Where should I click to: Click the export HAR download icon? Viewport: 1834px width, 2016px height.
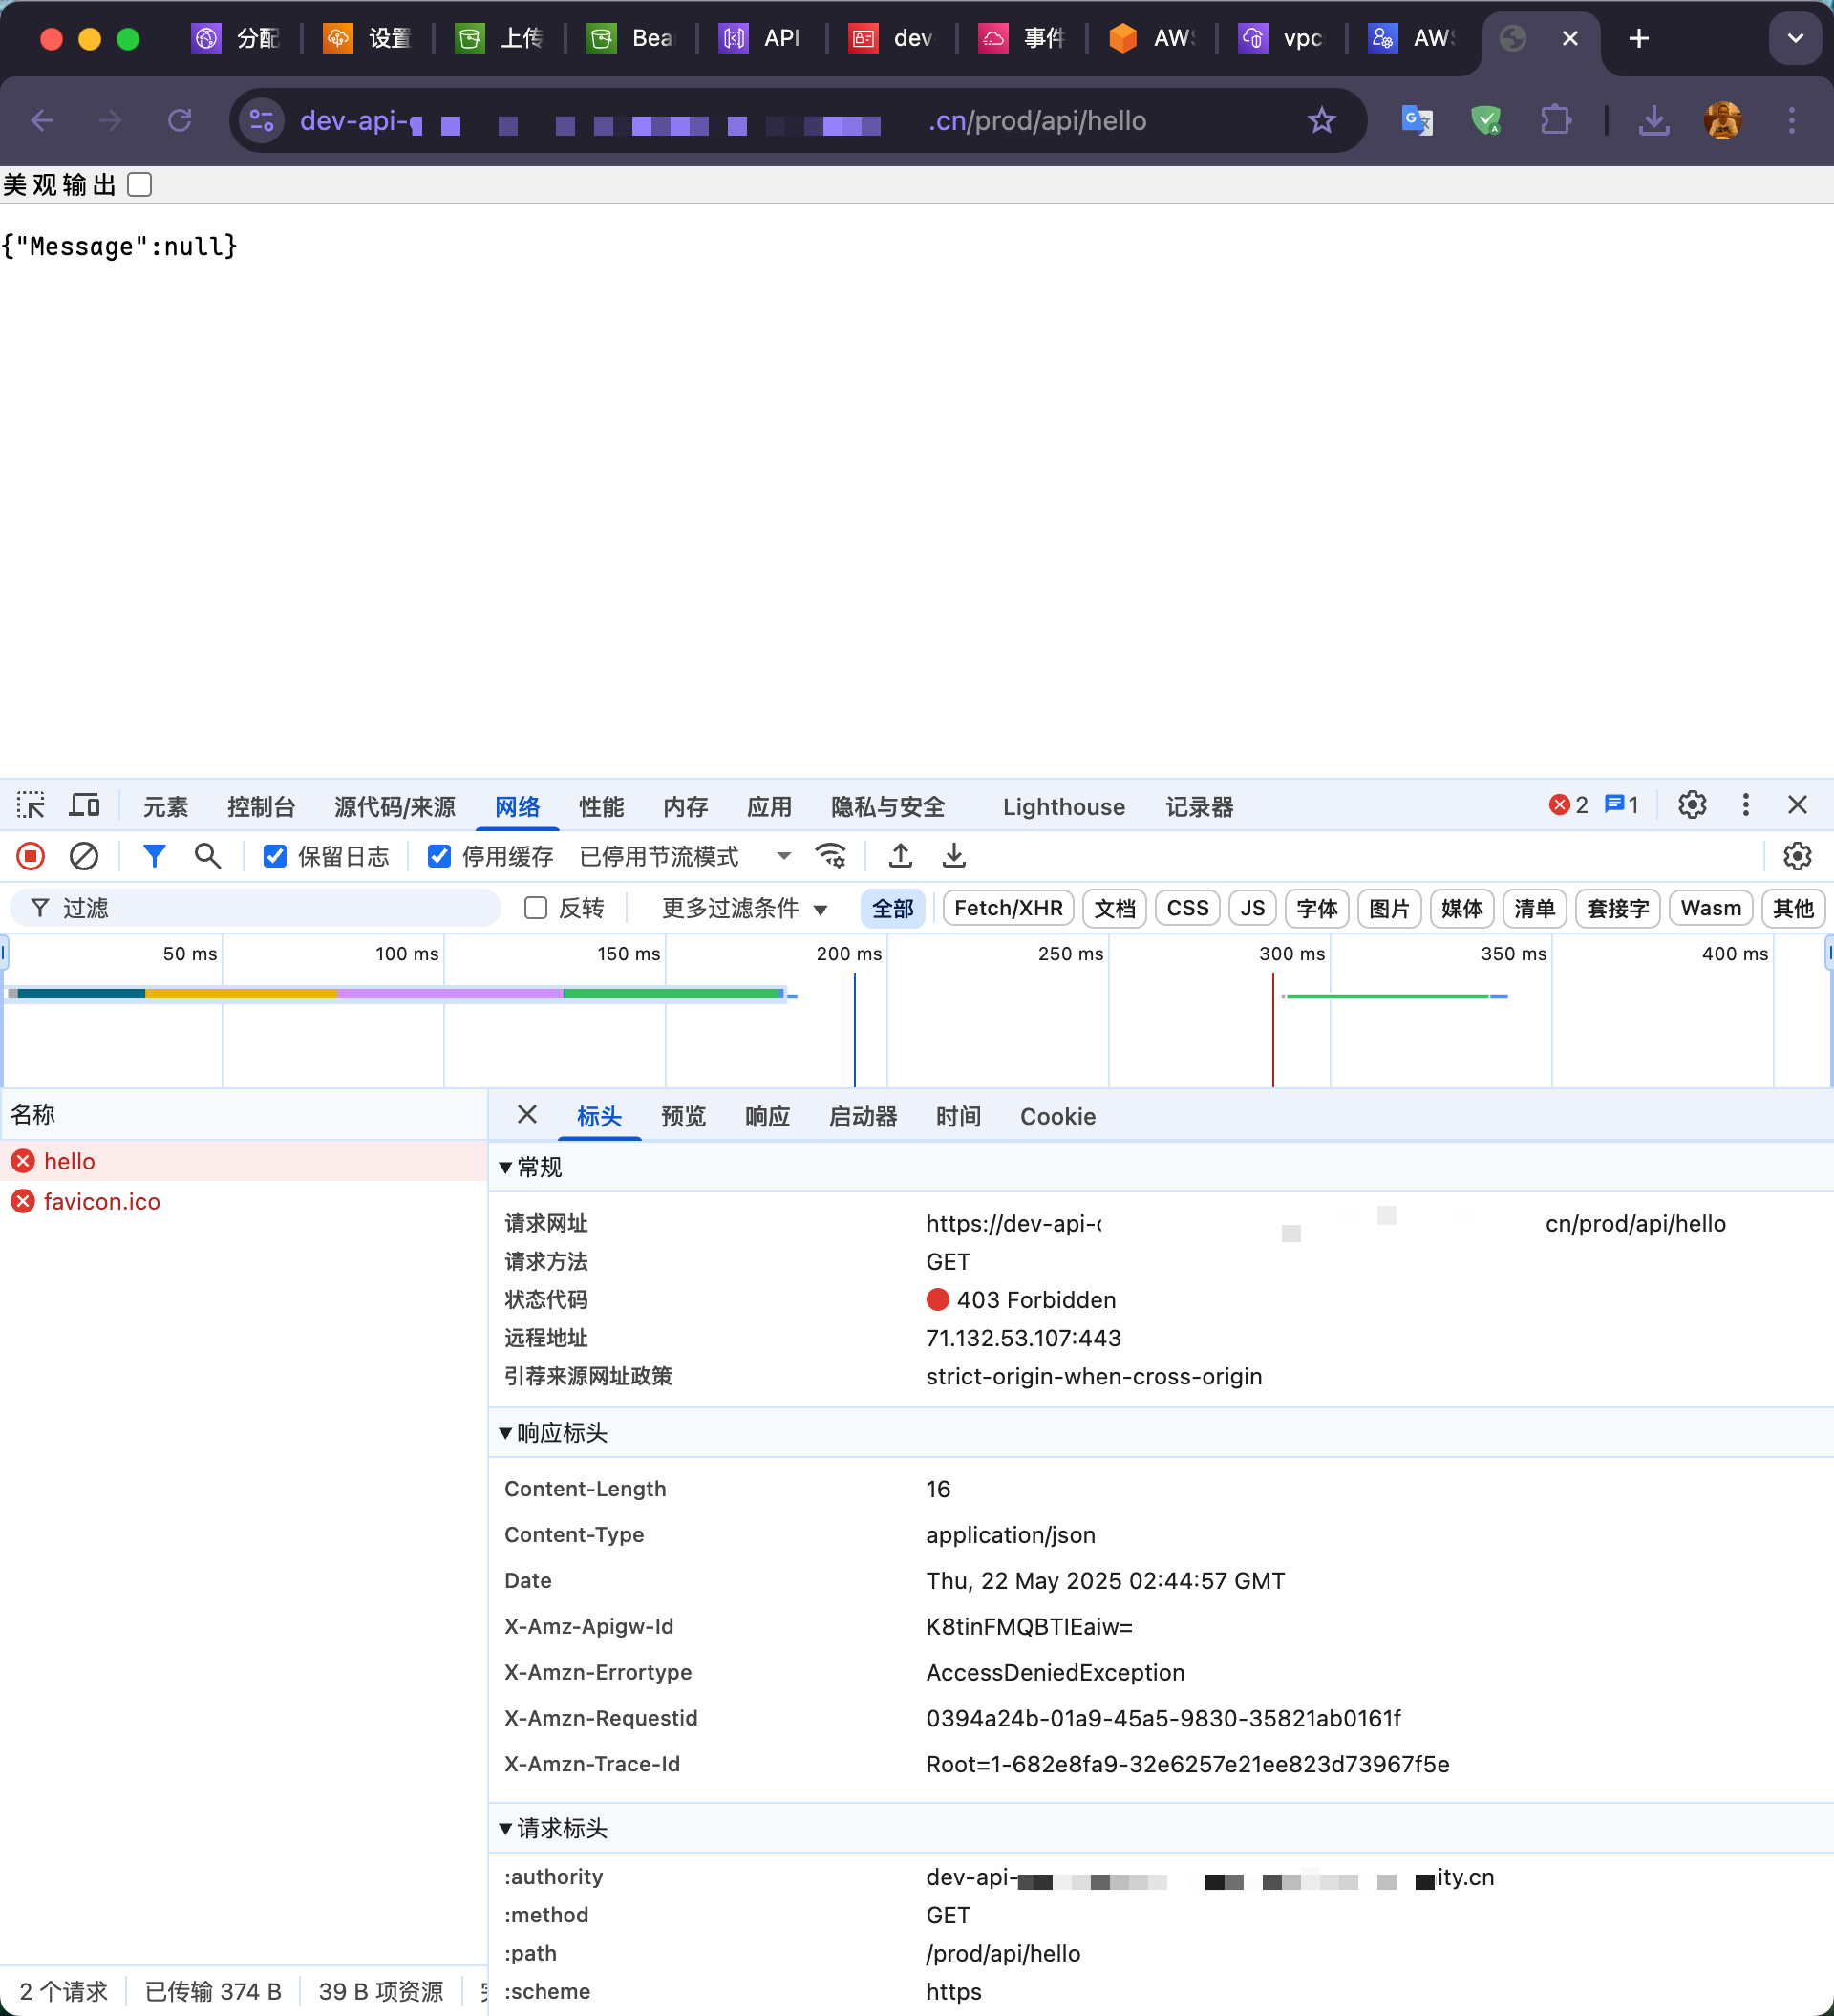pos(954,856)
